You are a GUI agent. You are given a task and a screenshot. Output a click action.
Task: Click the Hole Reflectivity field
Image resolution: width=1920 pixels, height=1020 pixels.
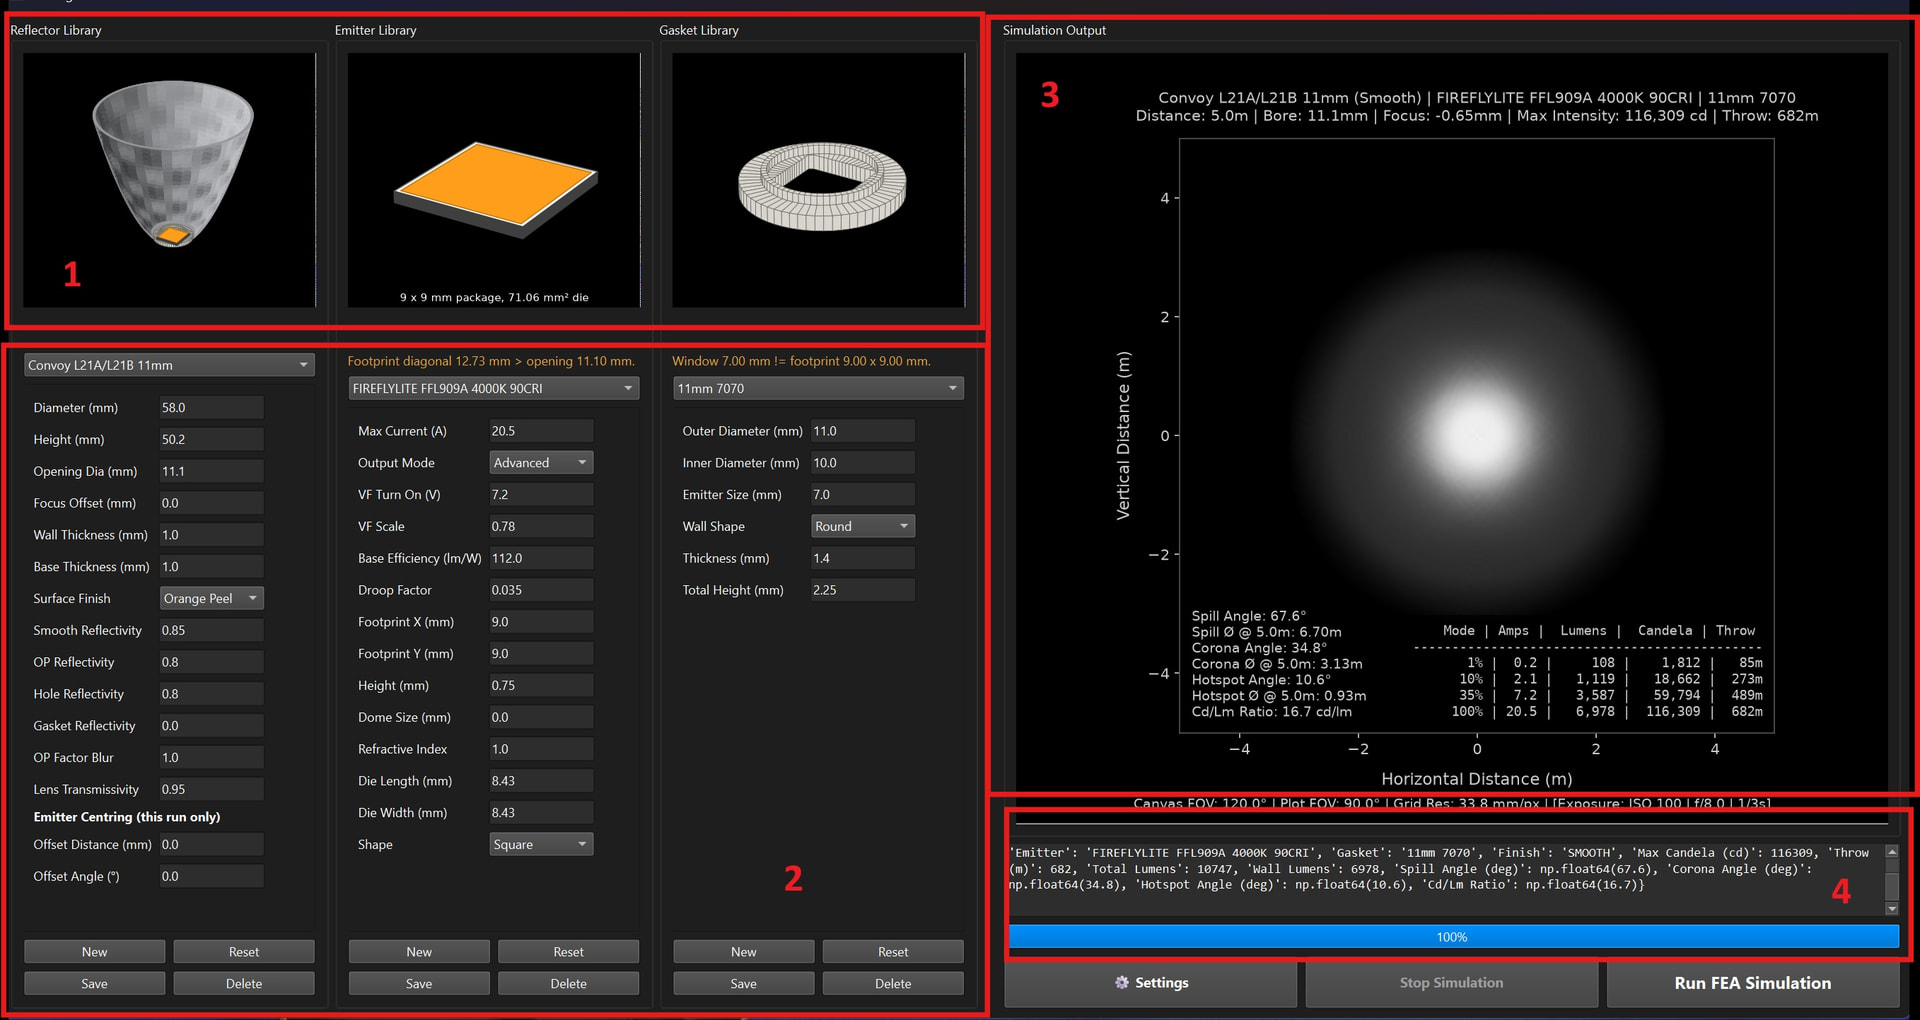[212, 694]
